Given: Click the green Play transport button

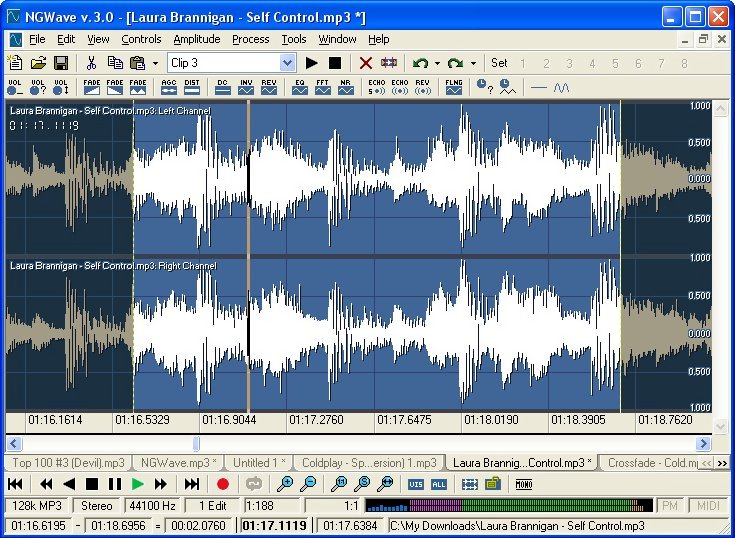Looking at the screenshot, I should (x=137, y=484).
